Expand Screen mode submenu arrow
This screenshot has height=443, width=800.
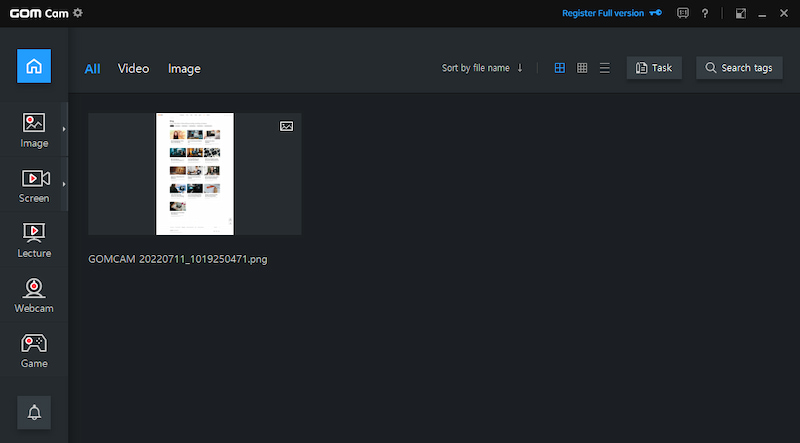pyautogui.click(x=64, y=184)
